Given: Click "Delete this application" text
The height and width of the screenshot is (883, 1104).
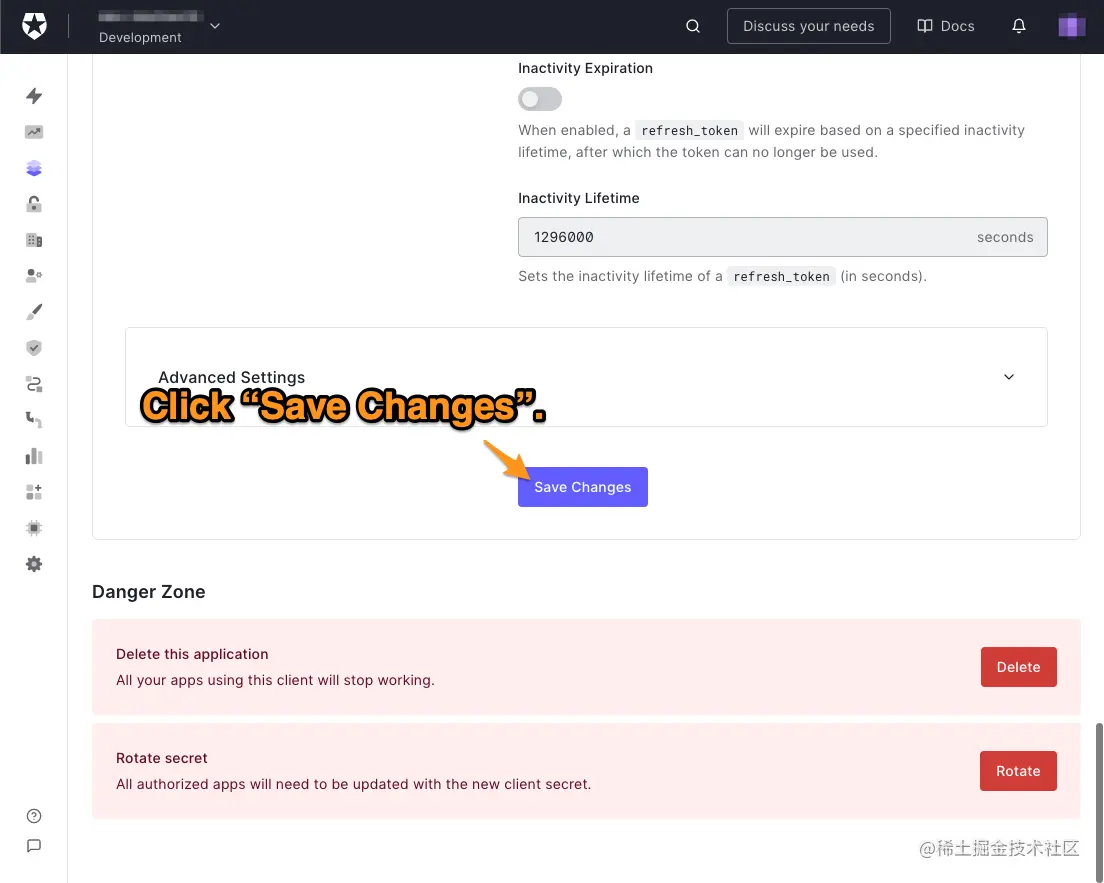Looking at the screenshot, I should (x=192, y=654).
